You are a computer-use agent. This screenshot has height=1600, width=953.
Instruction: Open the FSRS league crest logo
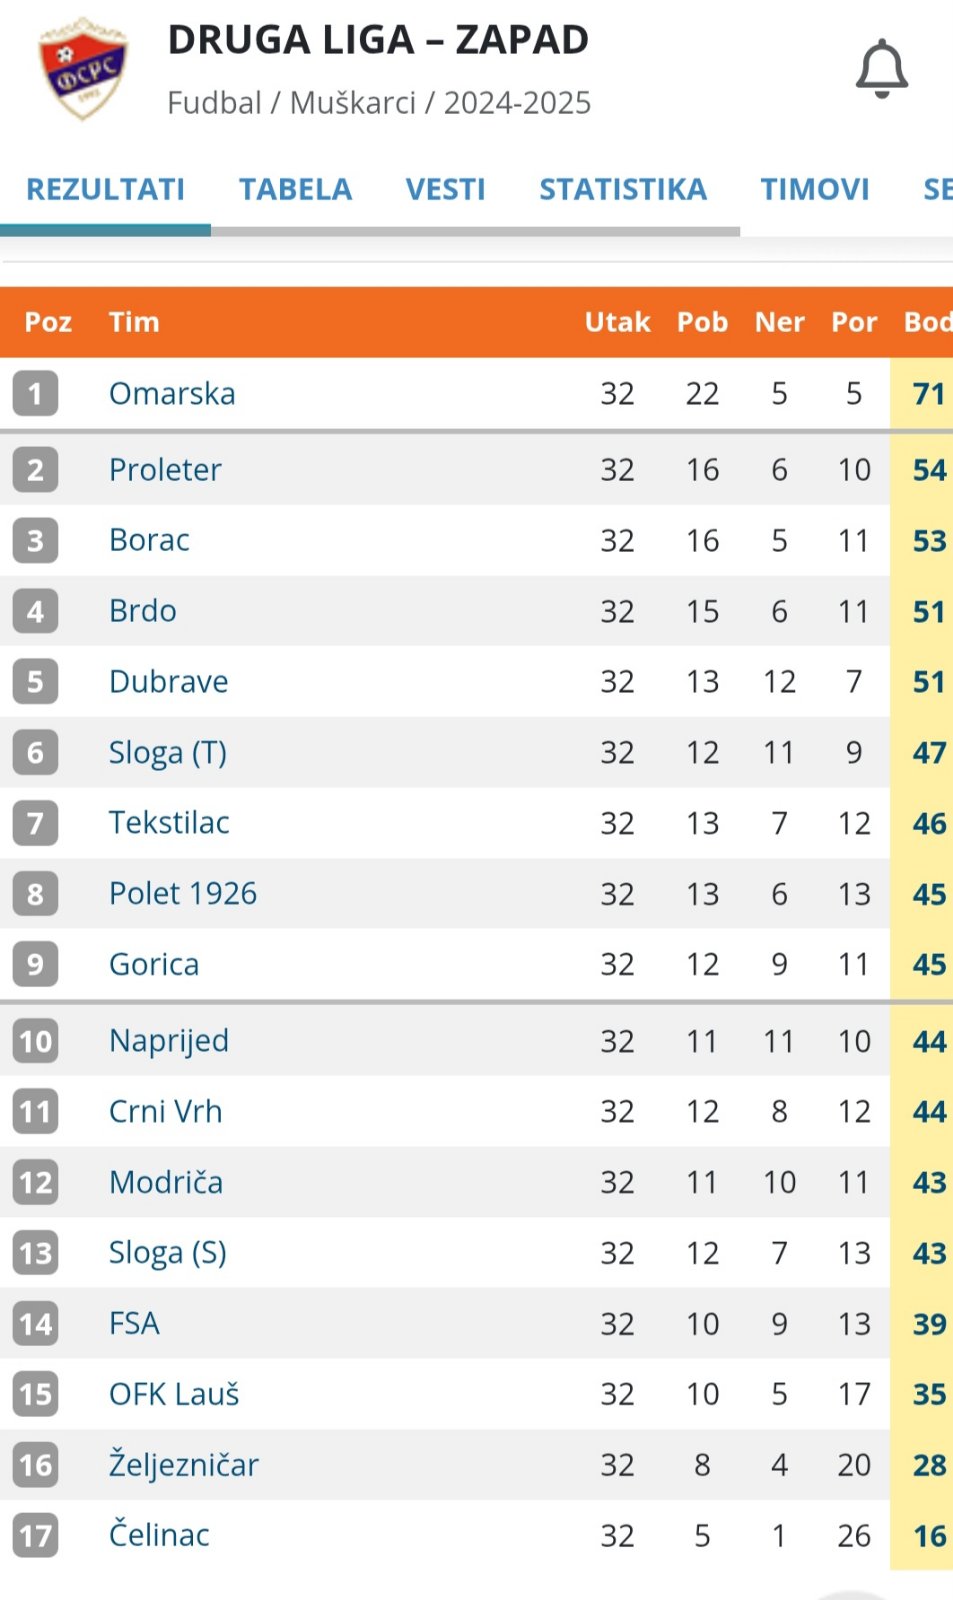pos(84,68)
